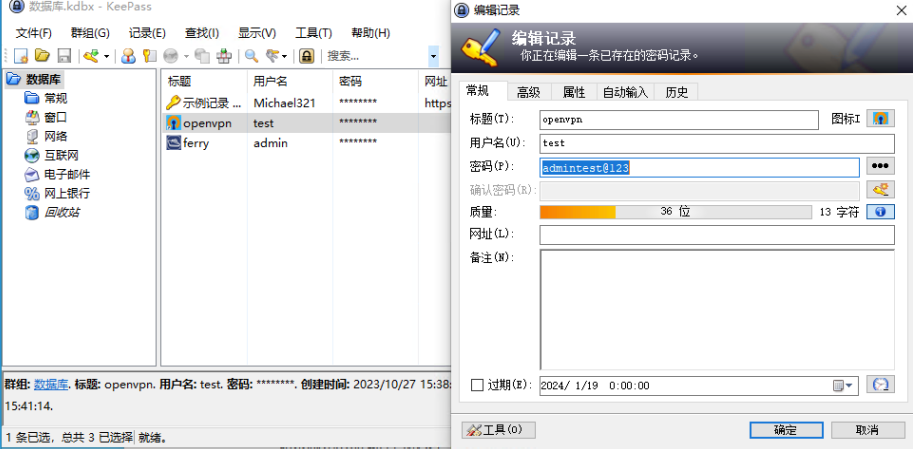This screenshot has width=913, height=449.
Task: Open the Add entry dropdown arrow
Action: [x=107, y=56]
